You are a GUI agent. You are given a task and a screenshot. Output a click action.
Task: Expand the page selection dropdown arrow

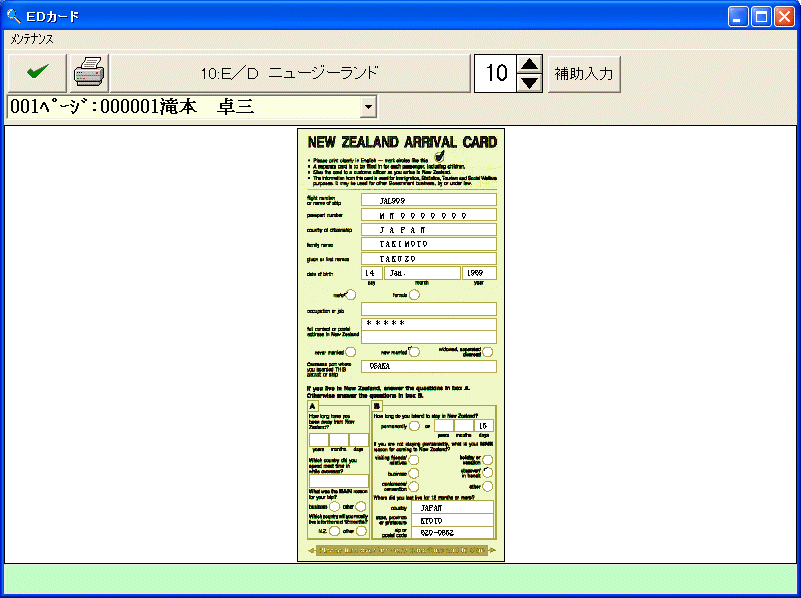point(368,106)
